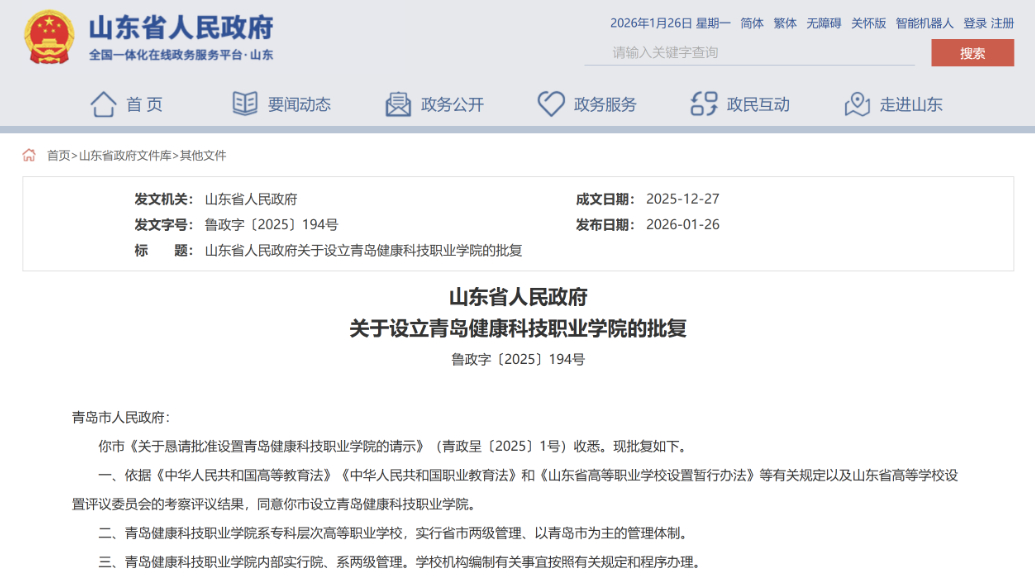Click the 走进山东 location pin icon
Screen dimensions: 1035x582
[x=856, y=103]
